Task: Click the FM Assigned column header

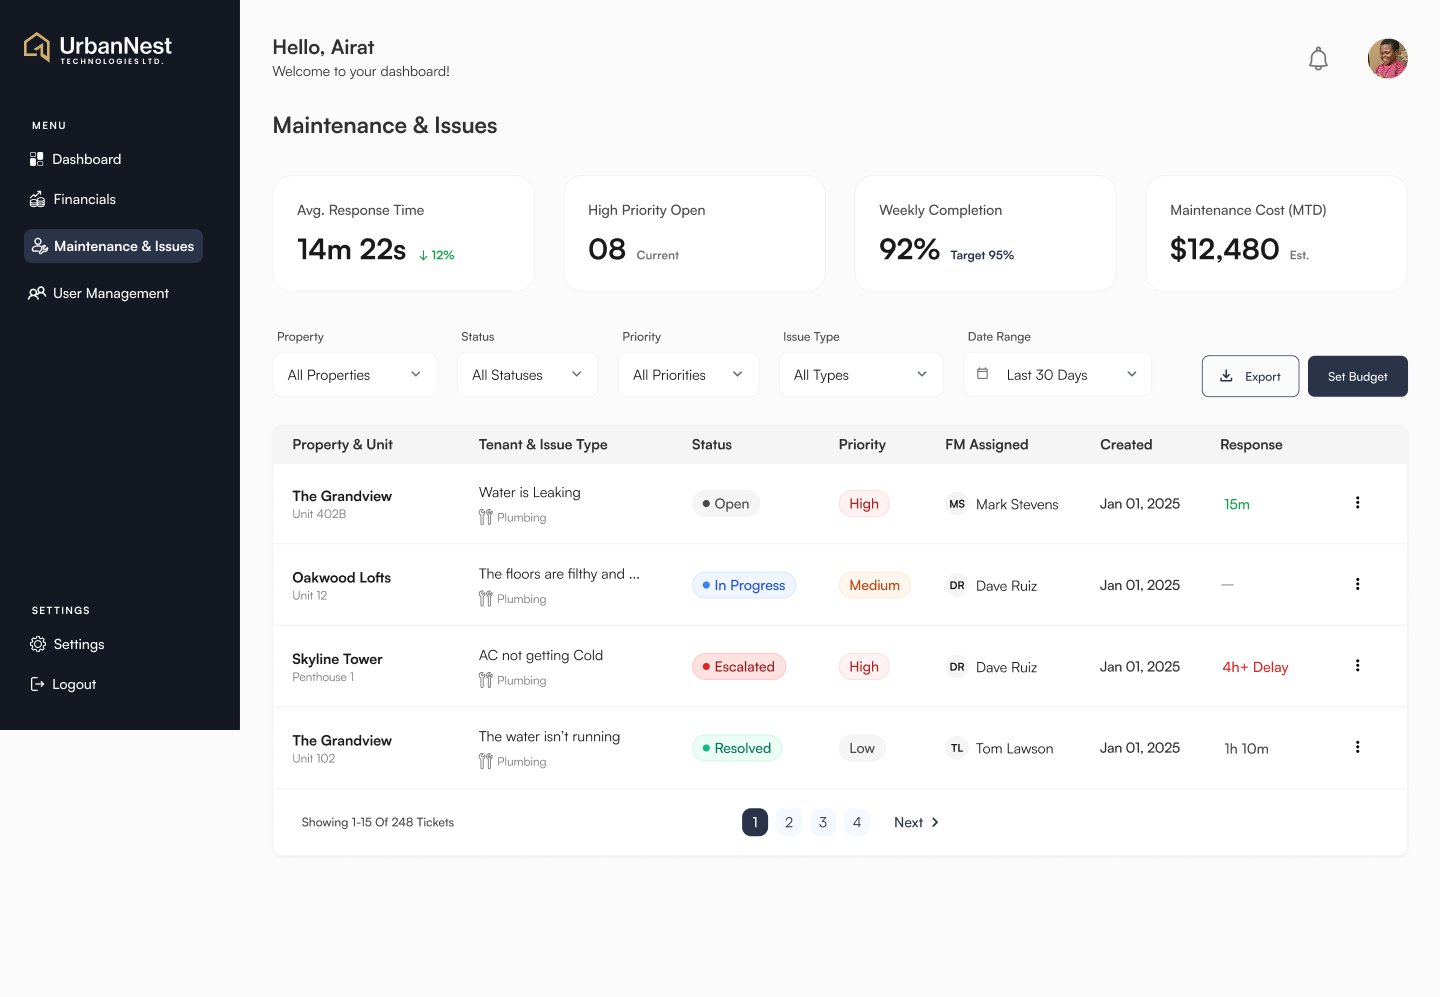Action: [986, 444]
